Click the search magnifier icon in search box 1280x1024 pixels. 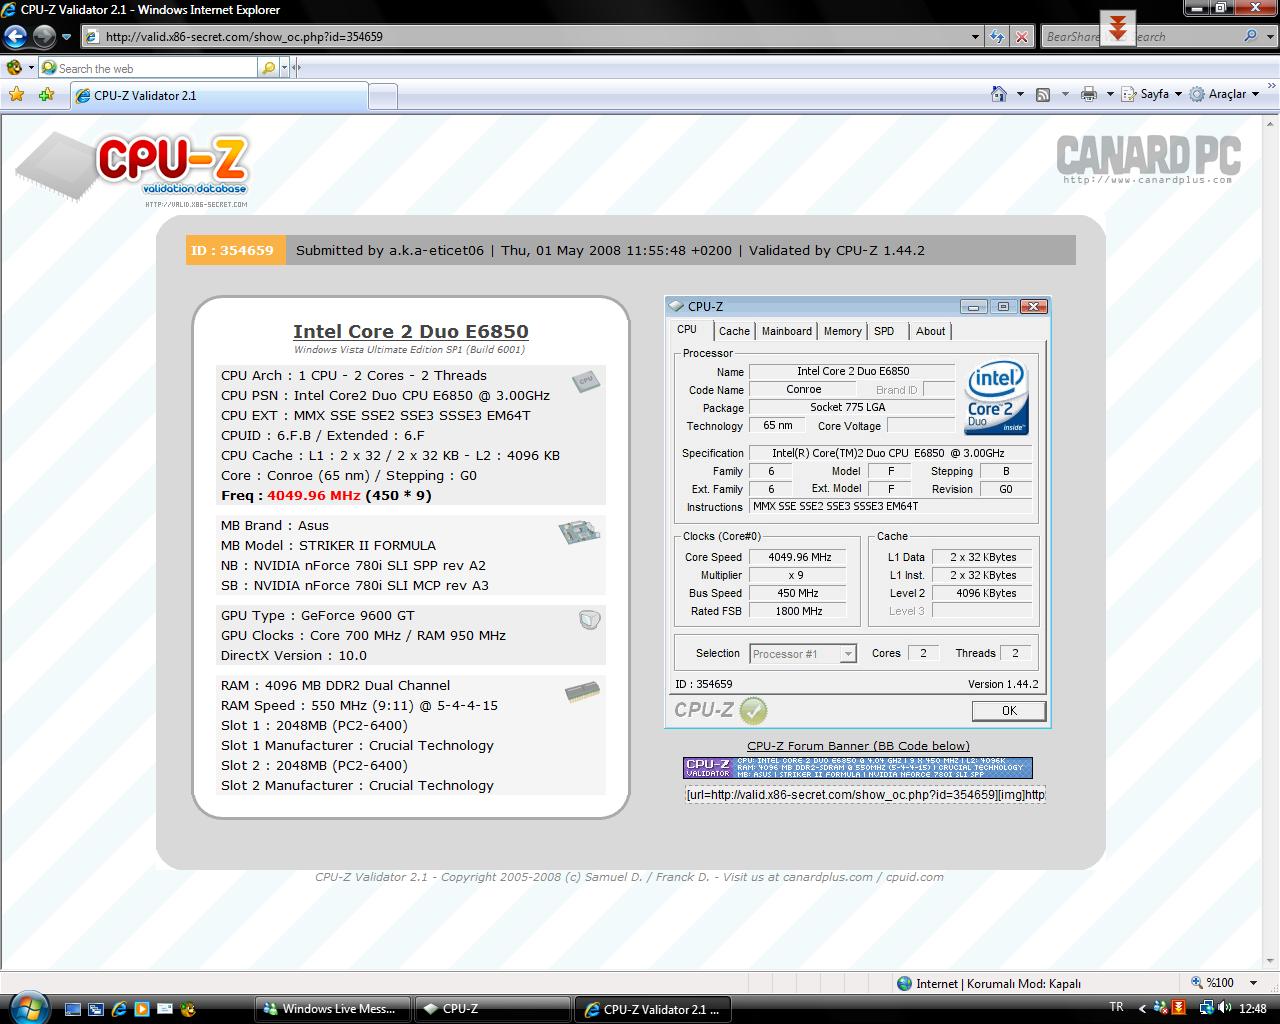click(1250, 36)
